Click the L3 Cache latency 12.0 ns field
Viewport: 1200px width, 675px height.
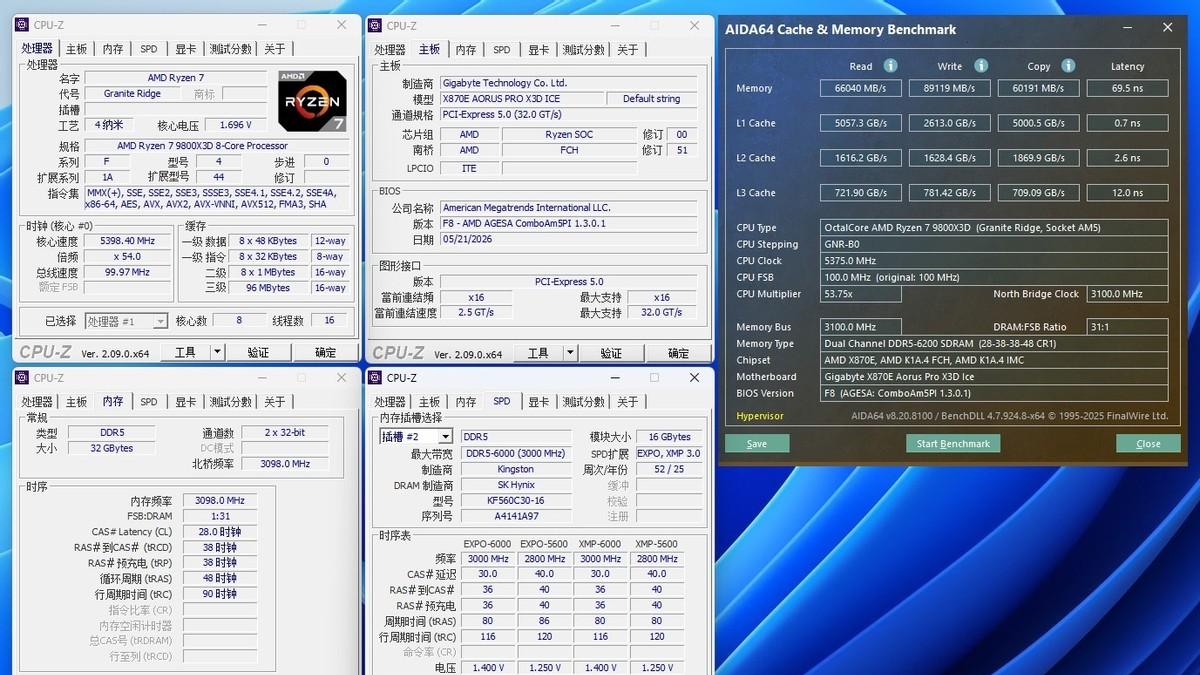(x=1127, y=192)
